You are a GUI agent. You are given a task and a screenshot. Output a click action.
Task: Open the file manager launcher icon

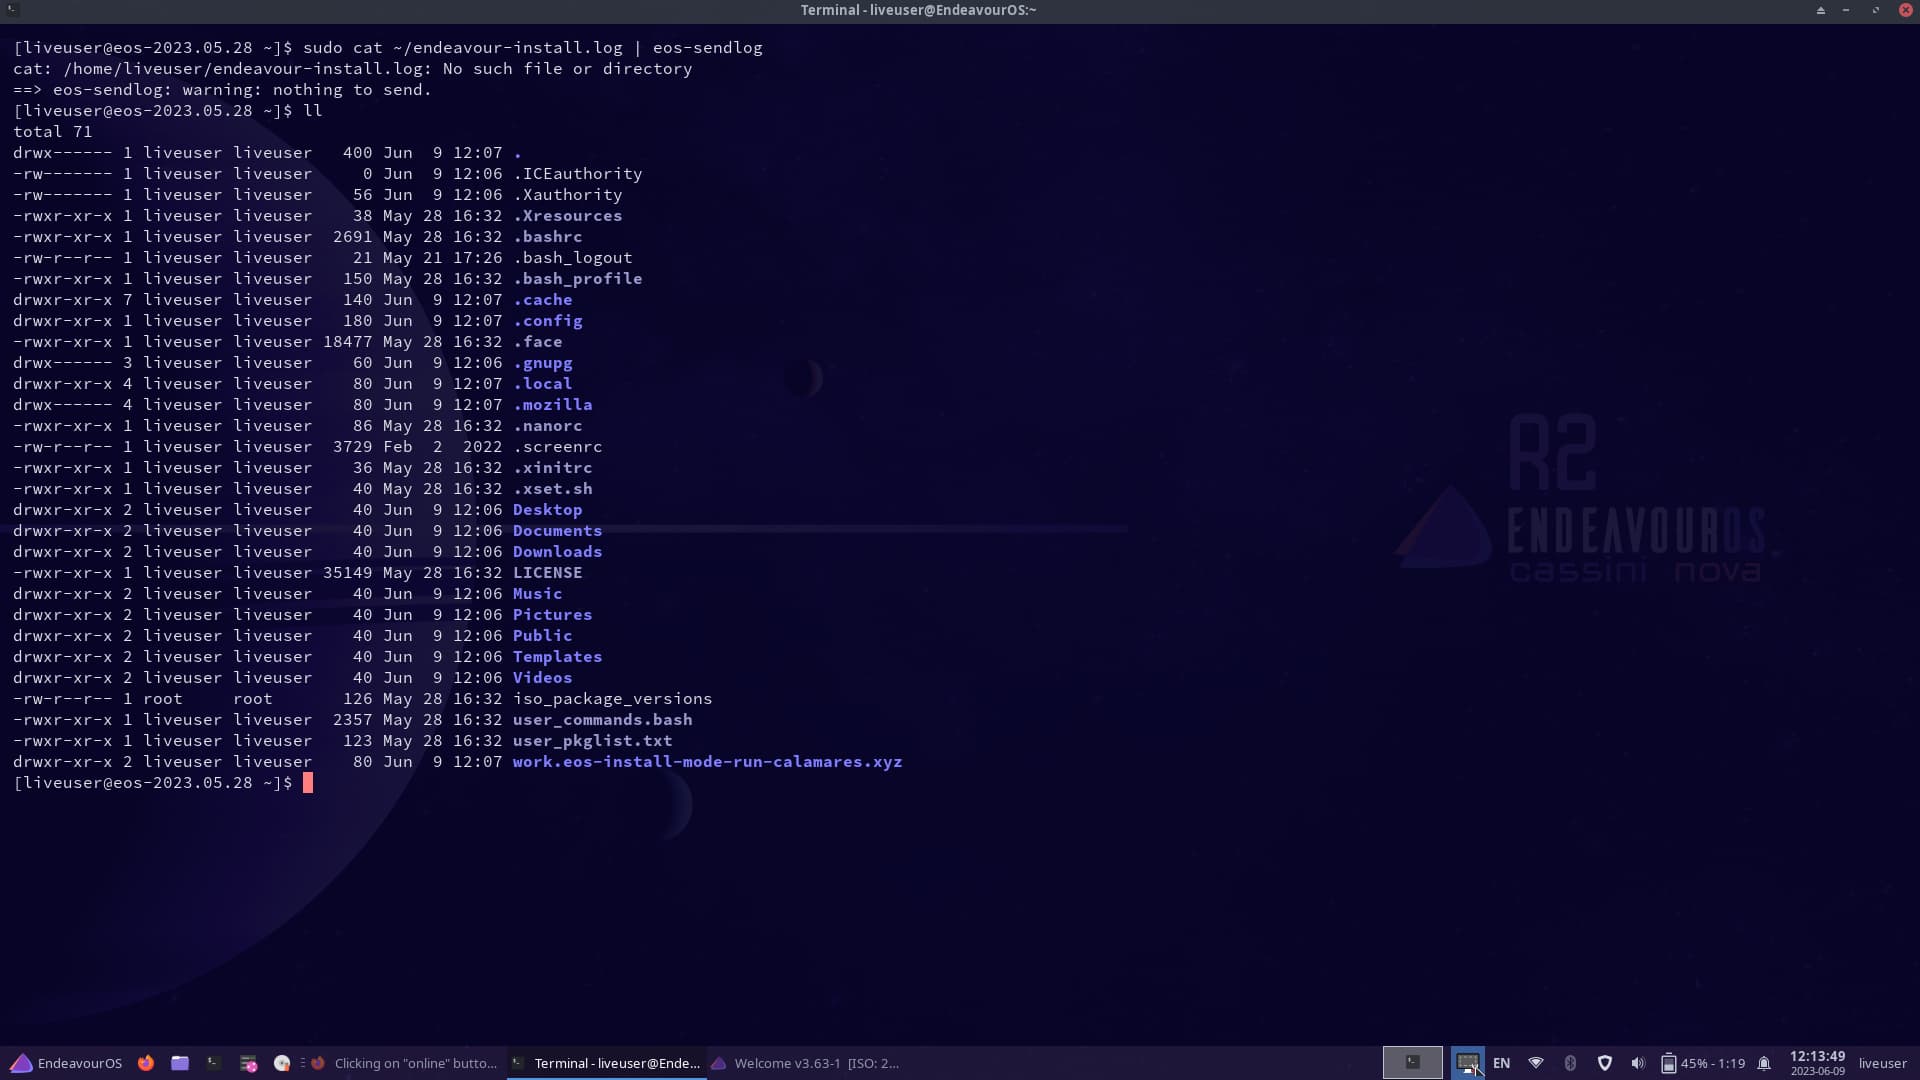click(180, 1063)
